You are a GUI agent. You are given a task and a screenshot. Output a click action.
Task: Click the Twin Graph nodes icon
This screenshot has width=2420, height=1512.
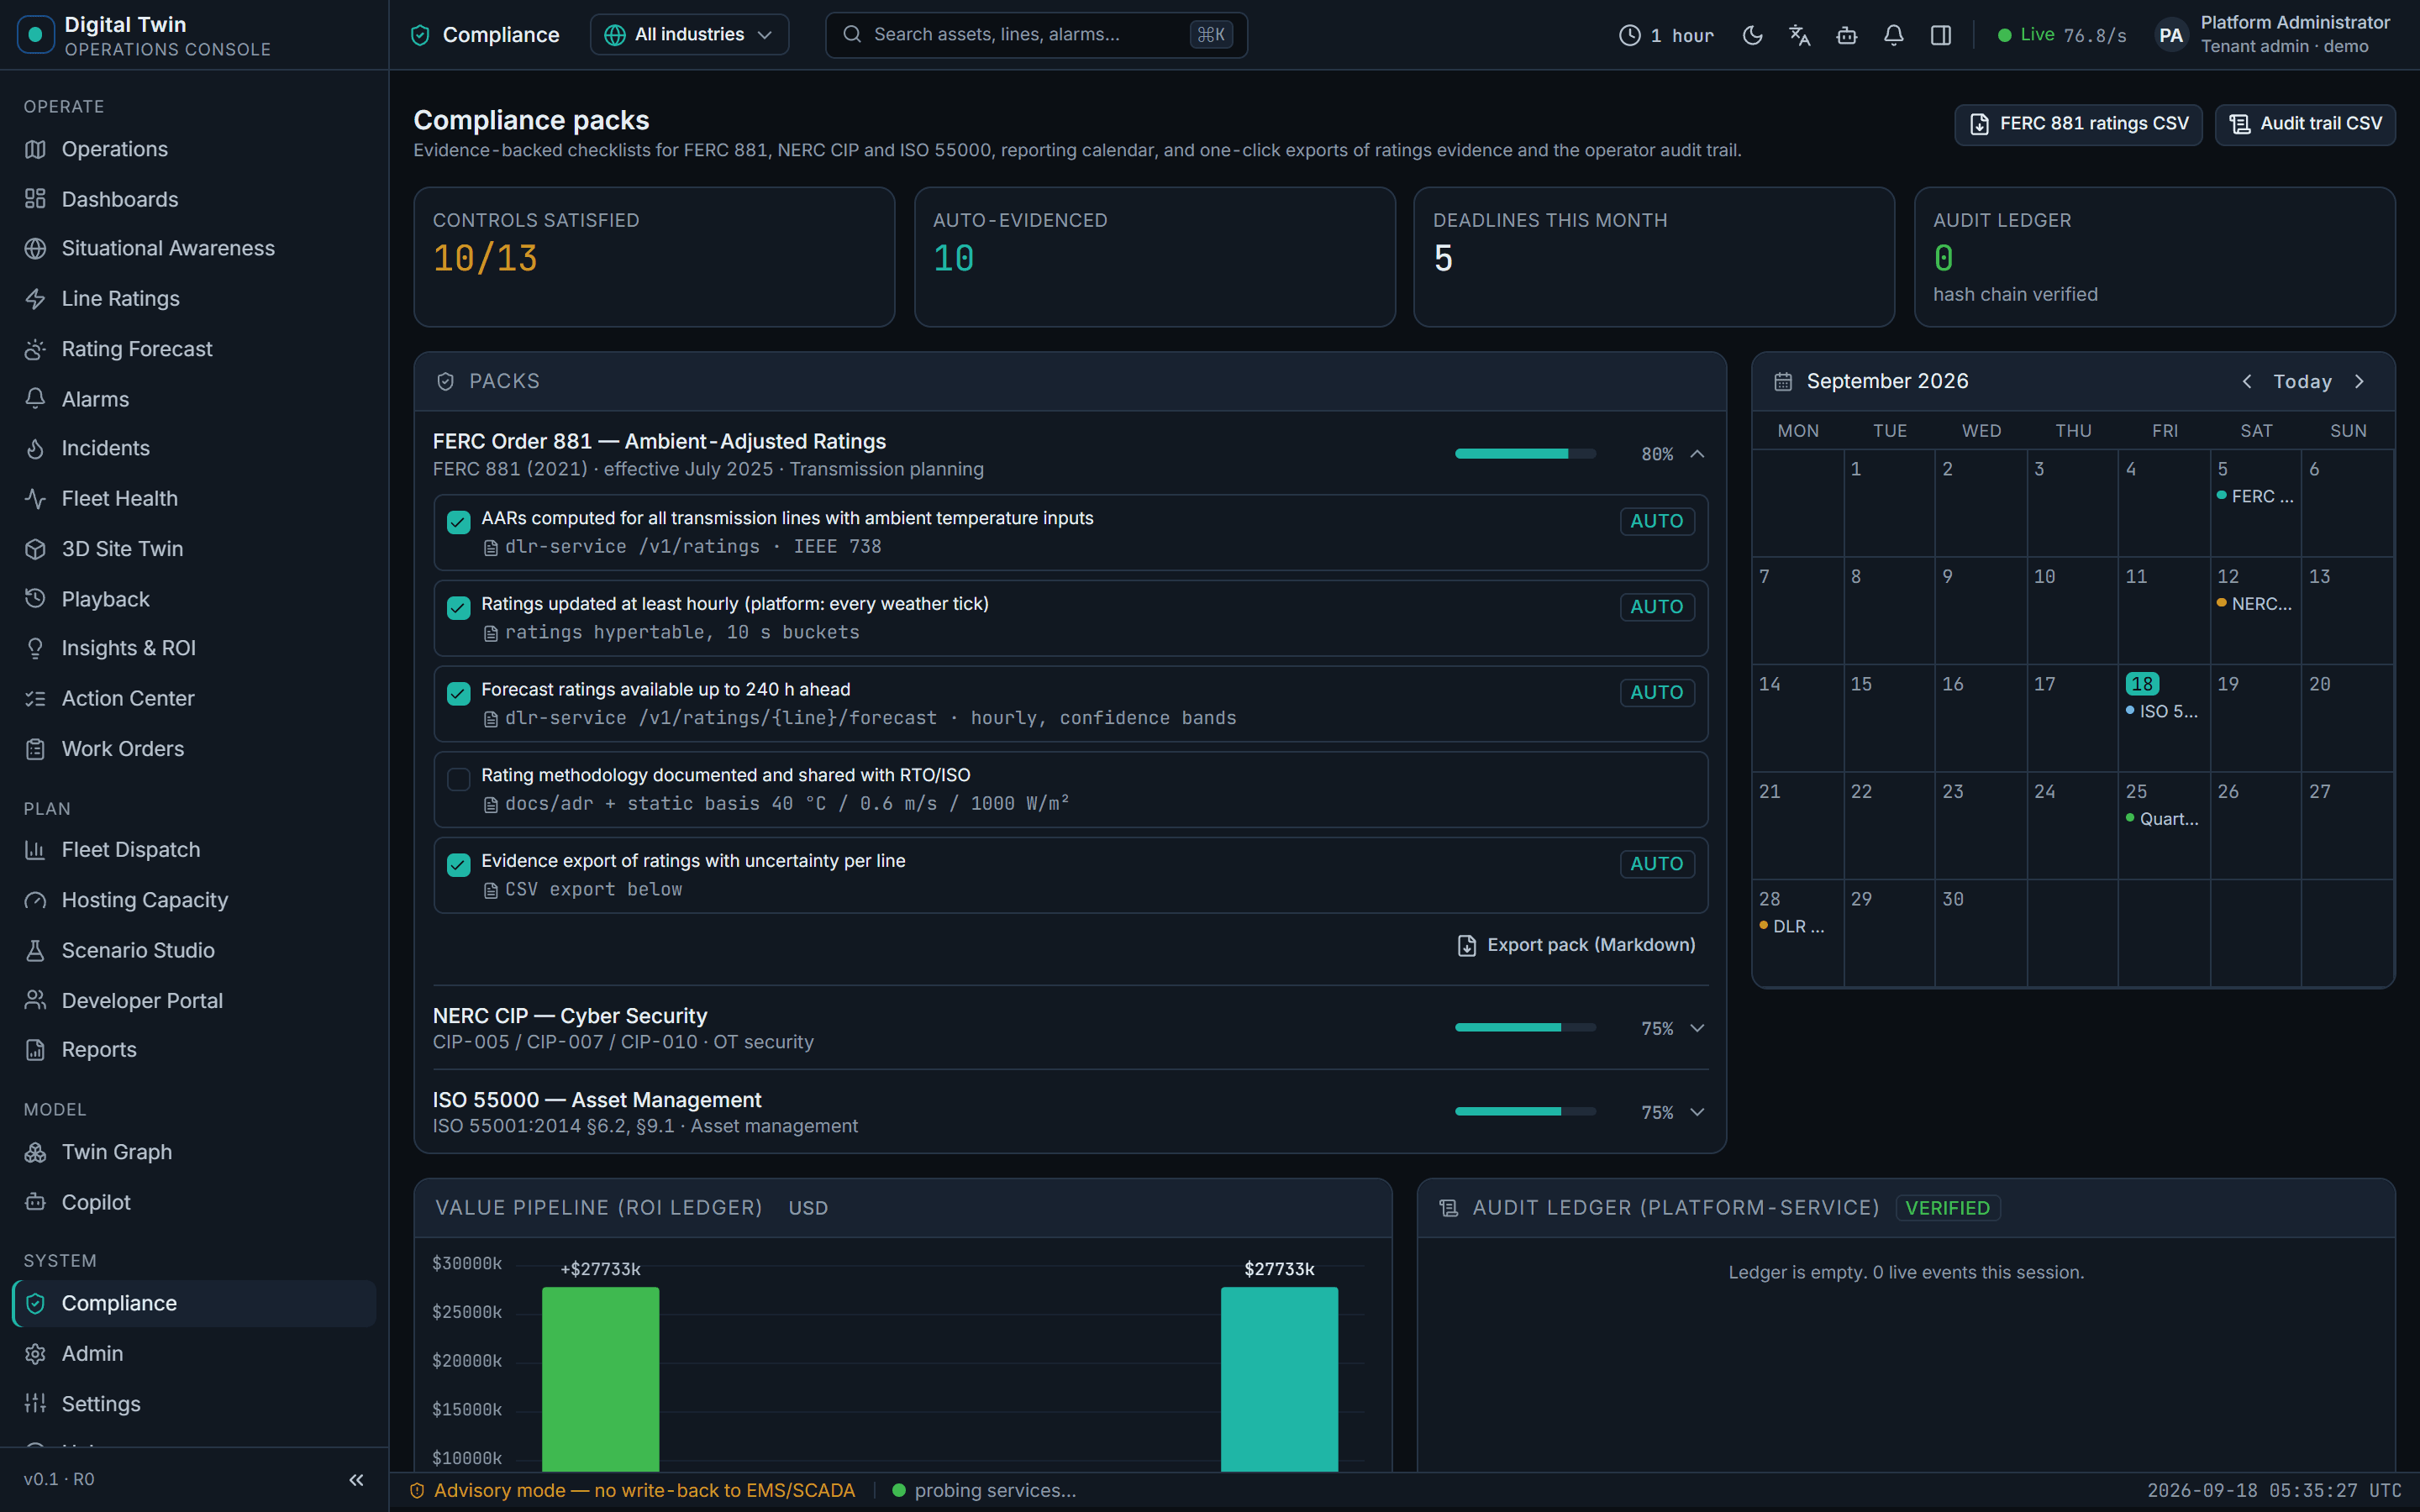35,1152
